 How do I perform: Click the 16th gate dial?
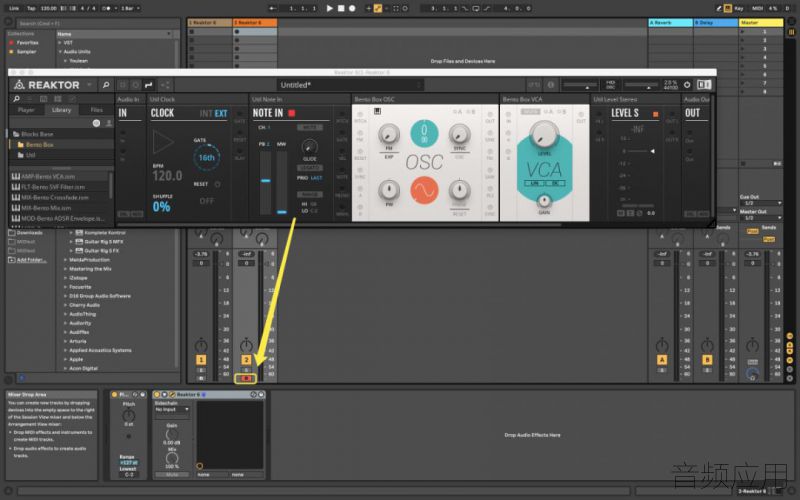point(207,158)
